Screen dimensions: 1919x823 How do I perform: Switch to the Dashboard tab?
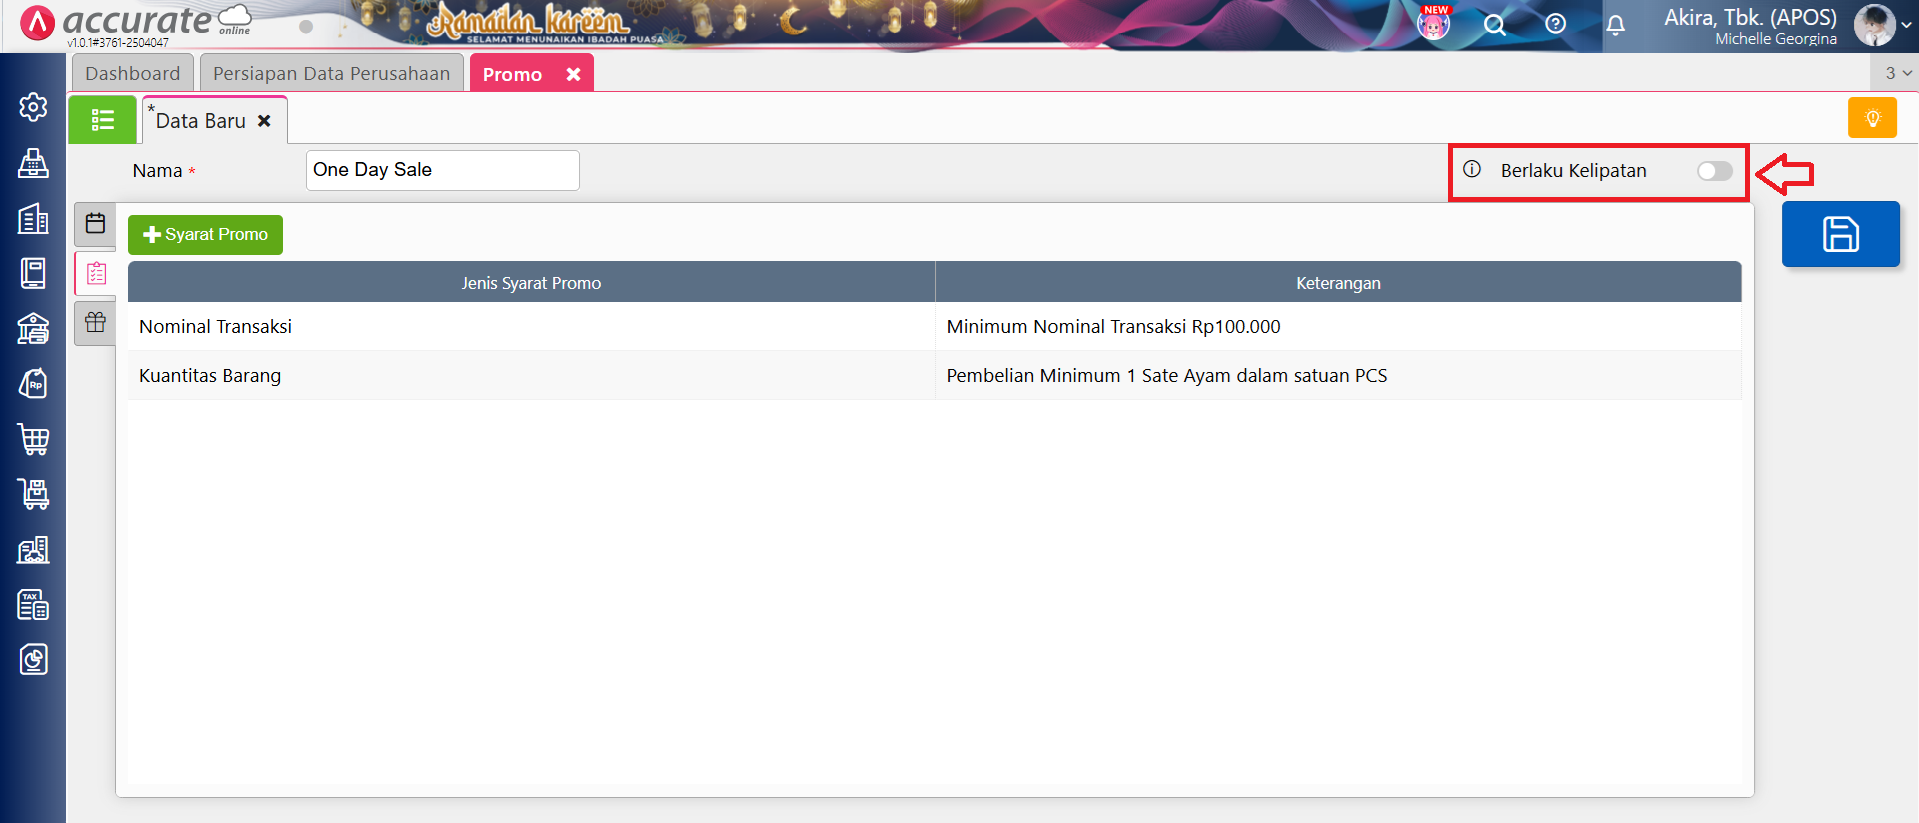tap(132, 74)
